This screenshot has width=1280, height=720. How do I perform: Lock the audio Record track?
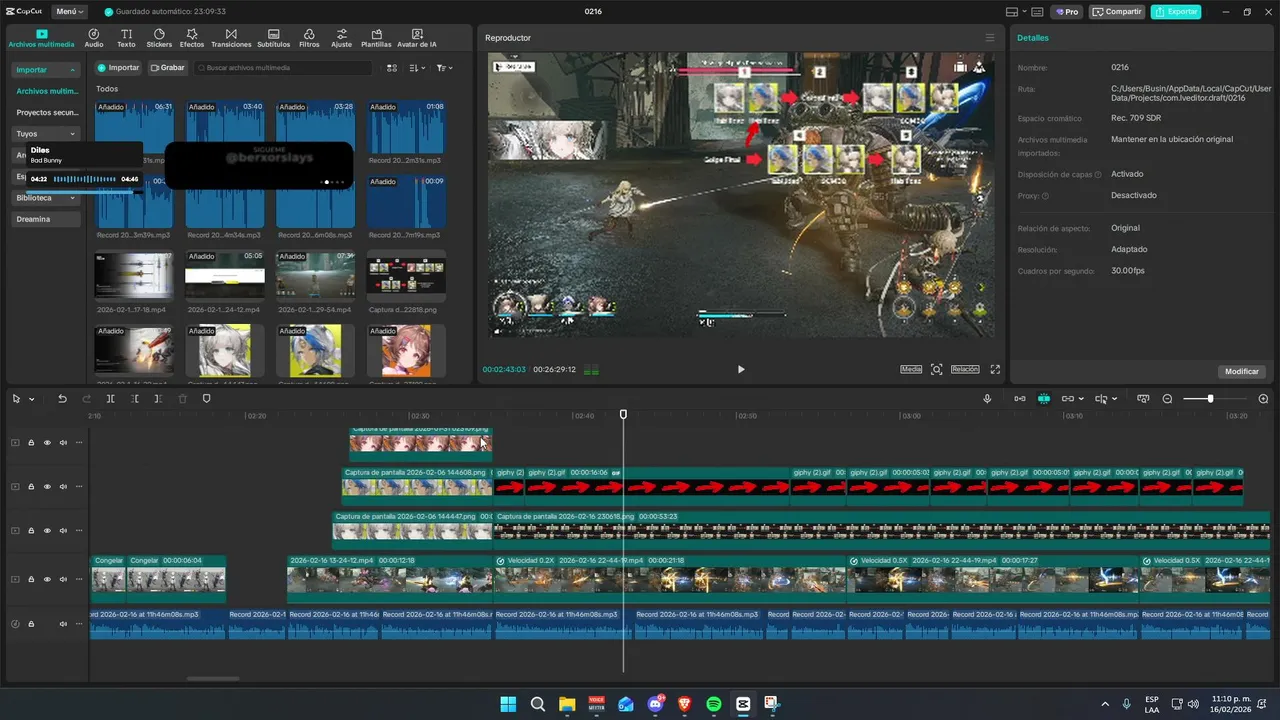click(x=31, y=625)
